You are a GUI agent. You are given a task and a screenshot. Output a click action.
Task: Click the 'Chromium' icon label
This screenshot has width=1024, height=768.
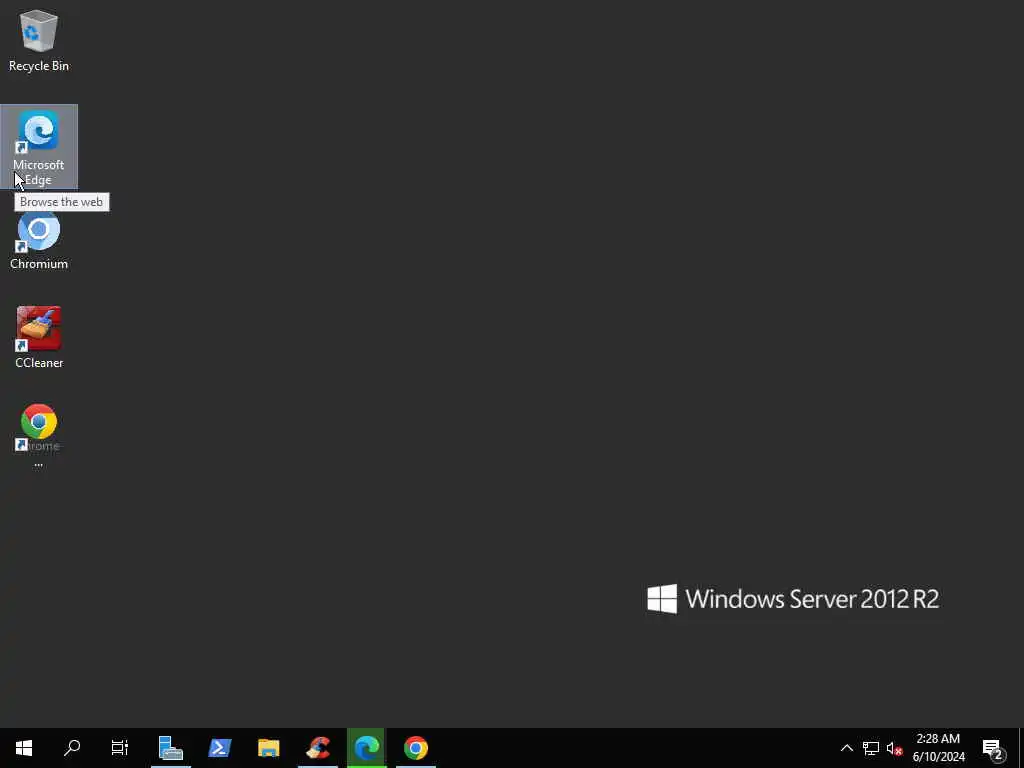pyautogui.click(x=39, y=264)
